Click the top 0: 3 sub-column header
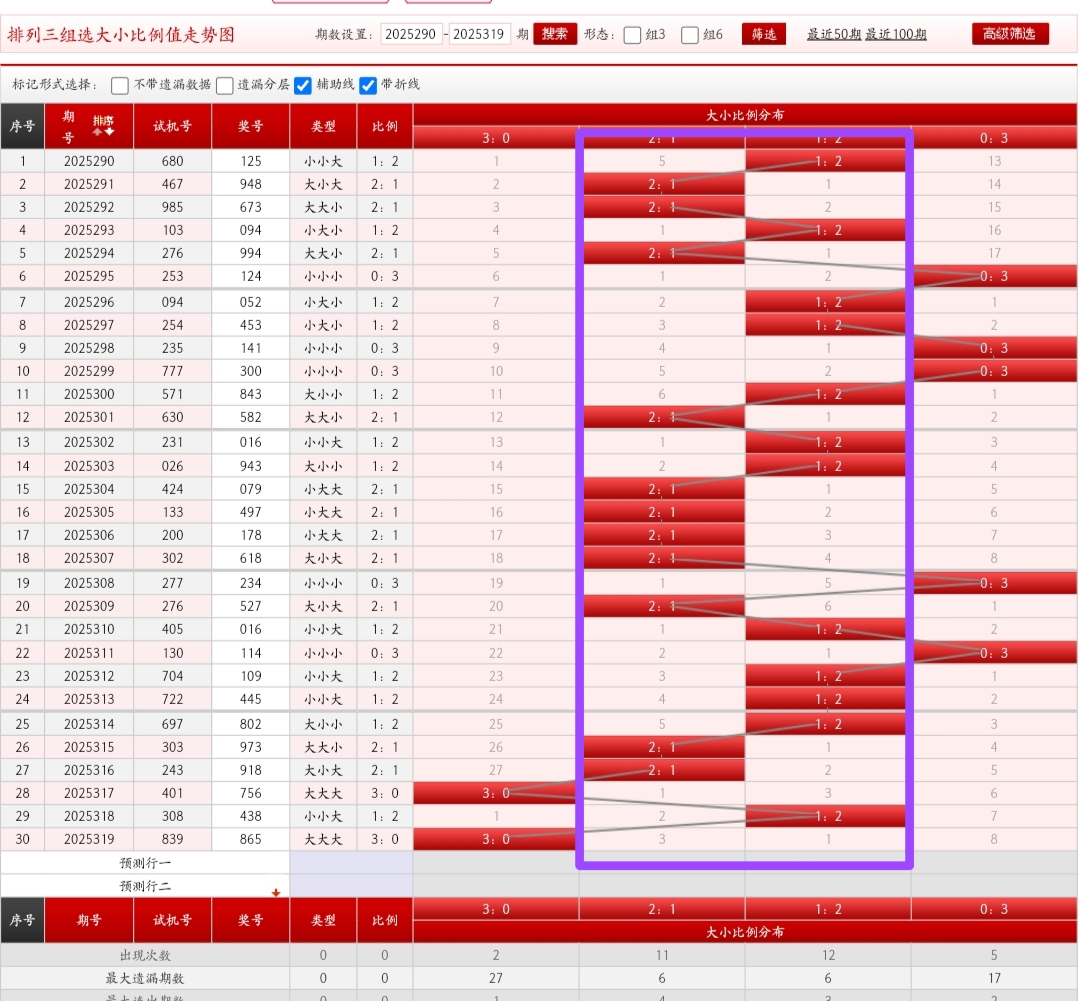The height and width of the screenshot is (1001, 1080). click(994, 138)
